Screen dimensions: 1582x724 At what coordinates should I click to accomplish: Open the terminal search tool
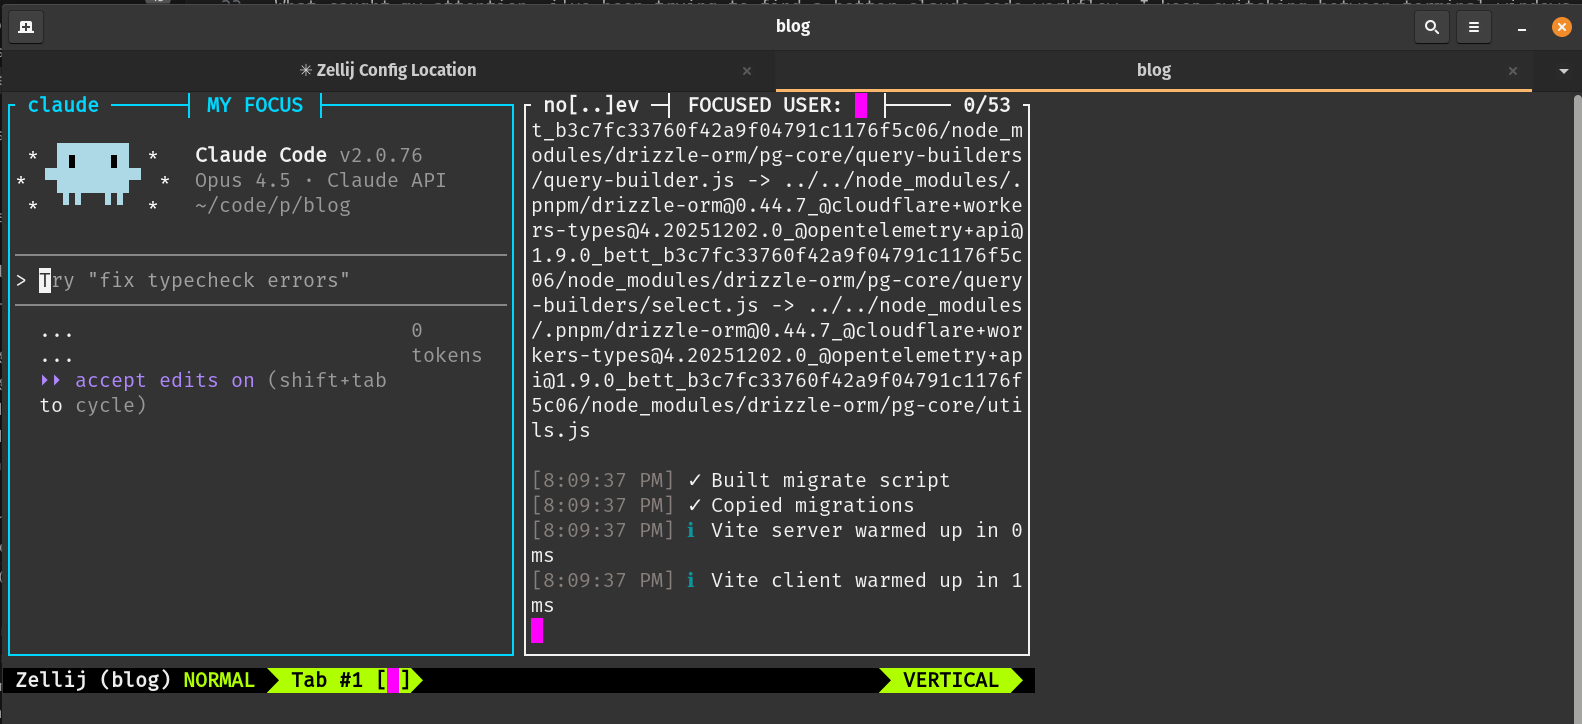[1432, 27]
